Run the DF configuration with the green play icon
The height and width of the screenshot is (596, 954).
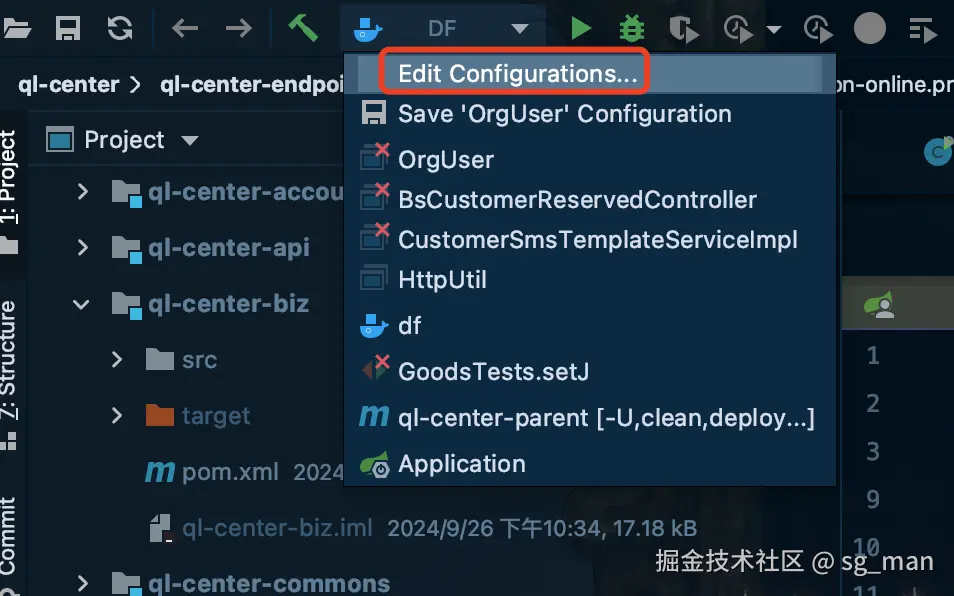(x=581, y=28)
